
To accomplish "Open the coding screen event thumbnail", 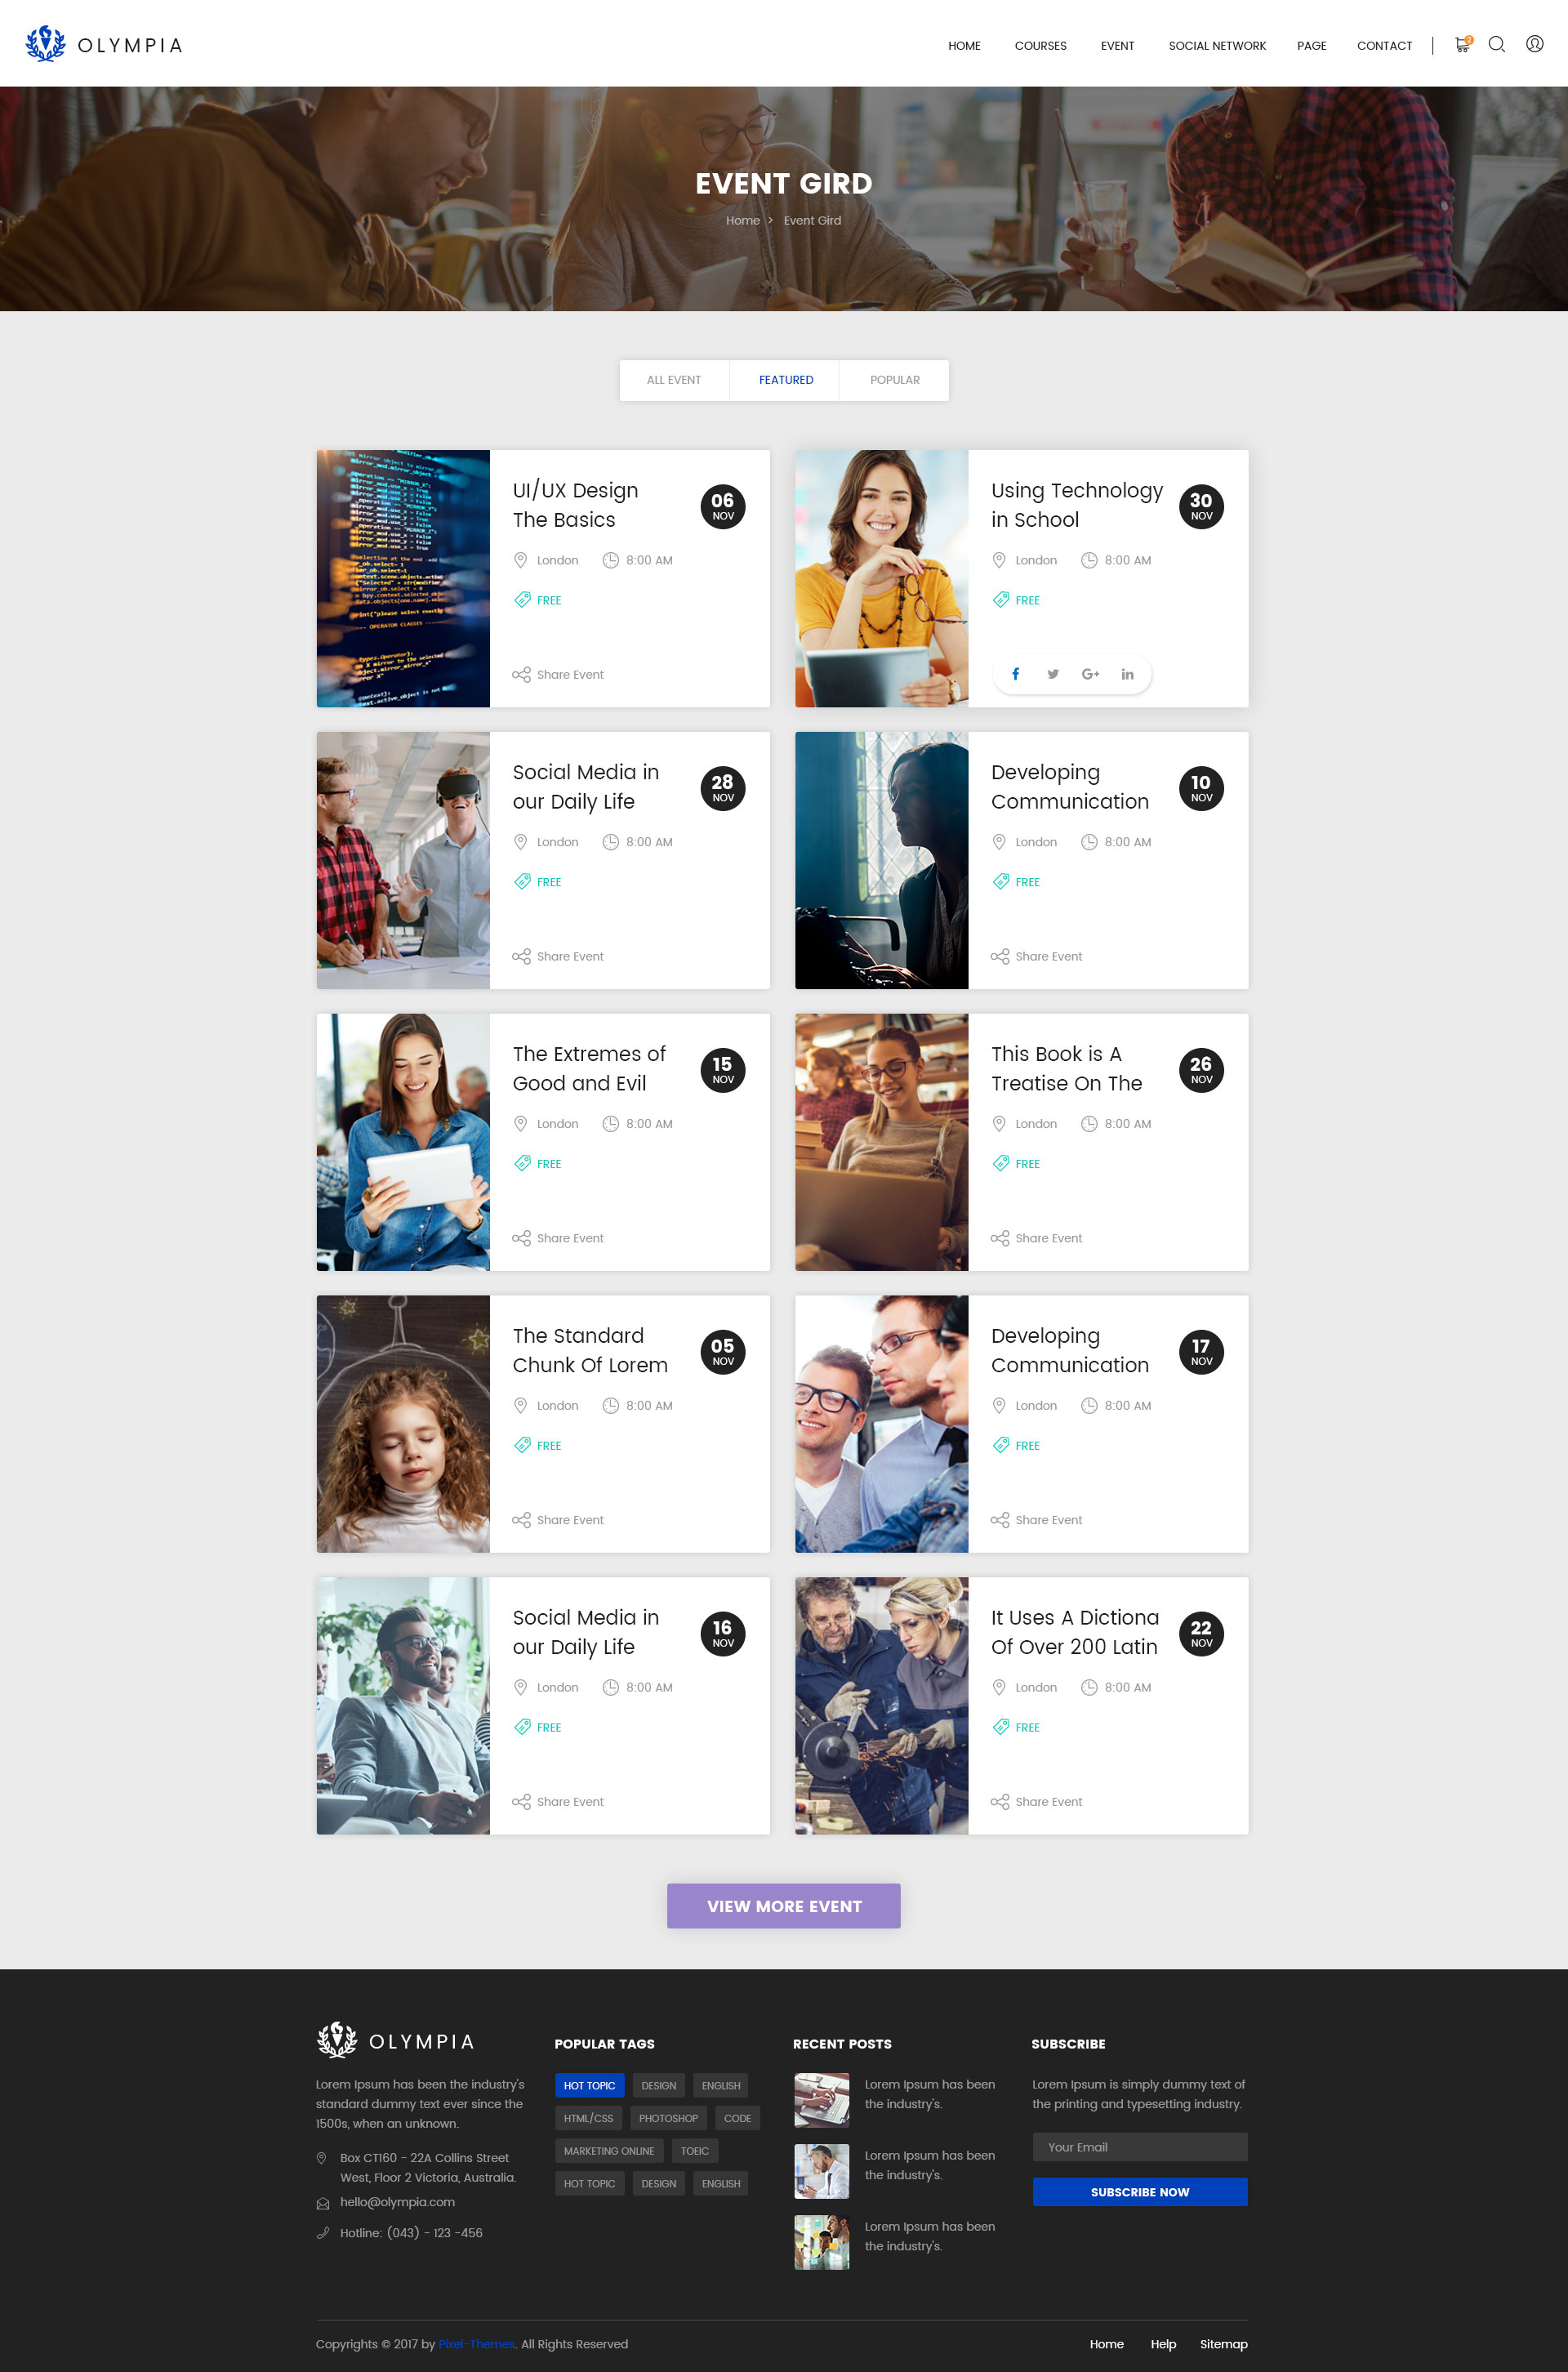I will (x=403, y=579).
